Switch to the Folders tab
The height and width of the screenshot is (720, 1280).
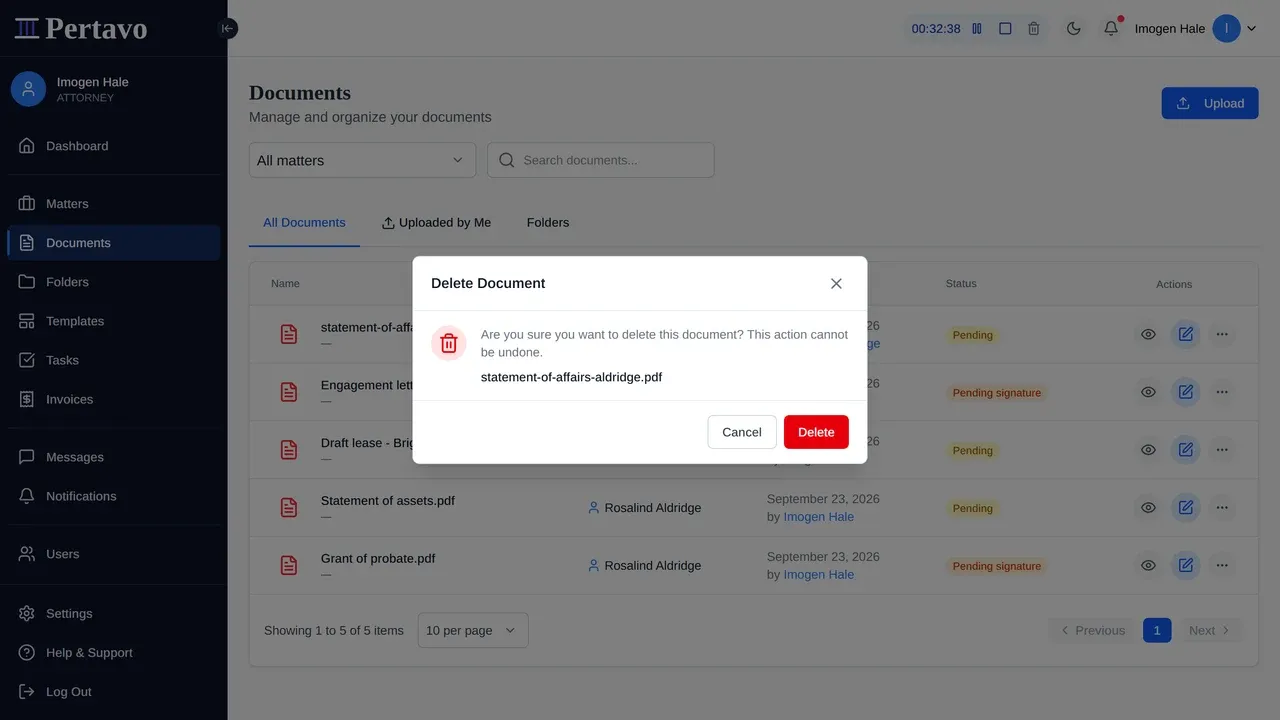pos(548,223)
